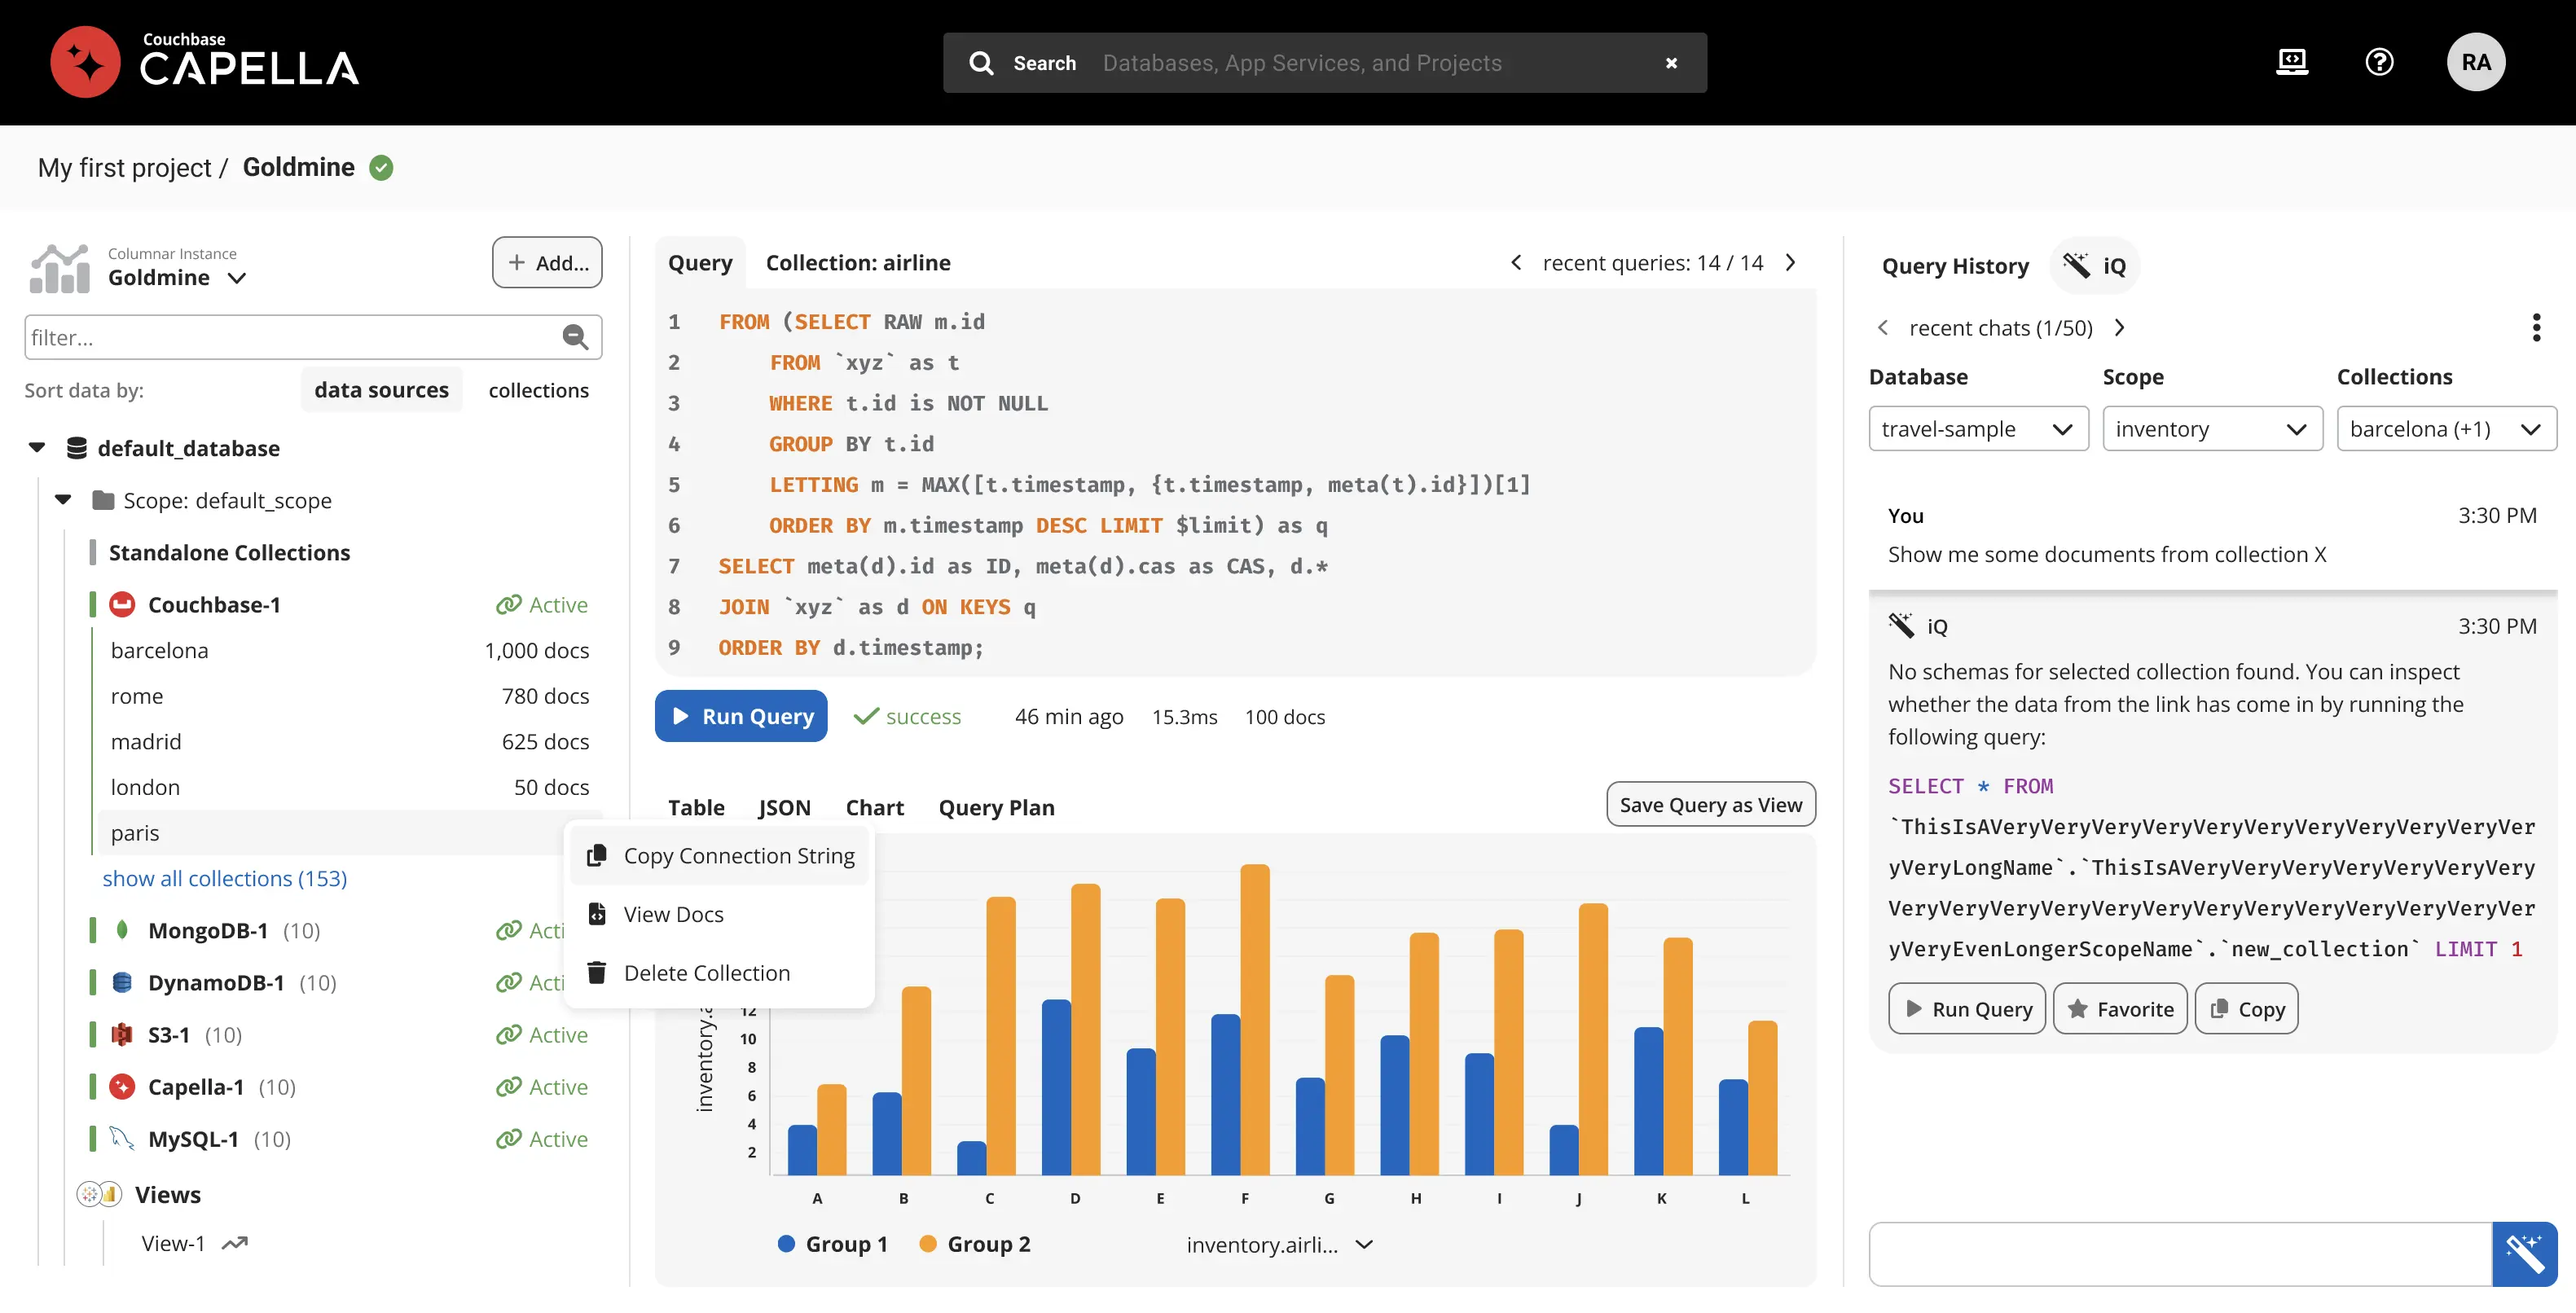Click the search magnifier icon in sidebar filter
The height and width of the screenshot is (1313, 2576).
pyautogui.click(x=576, y=335)
